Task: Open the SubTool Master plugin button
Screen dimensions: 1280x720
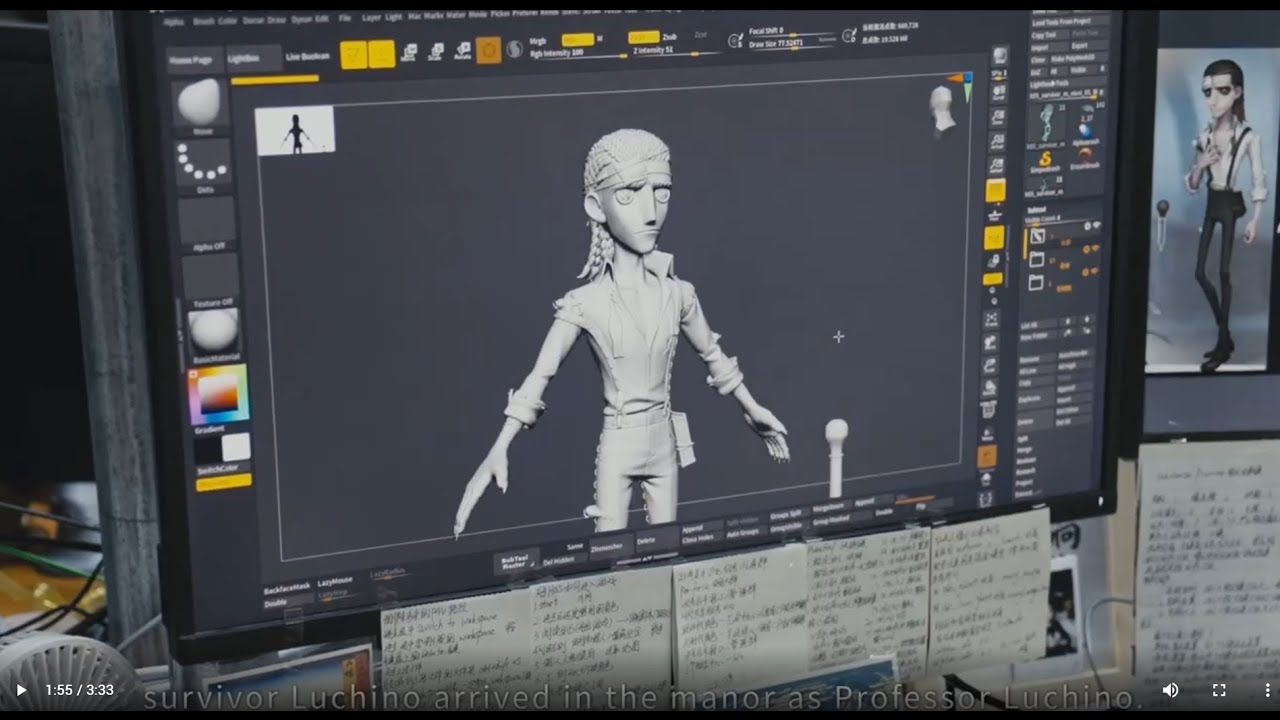Action: click(x=516, y=562)
